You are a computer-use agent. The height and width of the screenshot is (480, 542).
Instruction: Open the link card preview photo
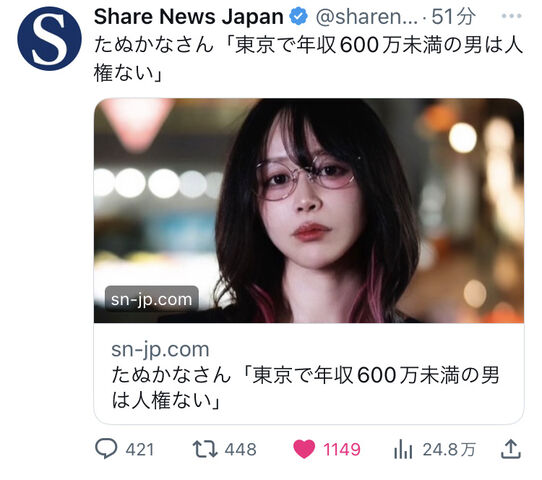tap(309, 211)
